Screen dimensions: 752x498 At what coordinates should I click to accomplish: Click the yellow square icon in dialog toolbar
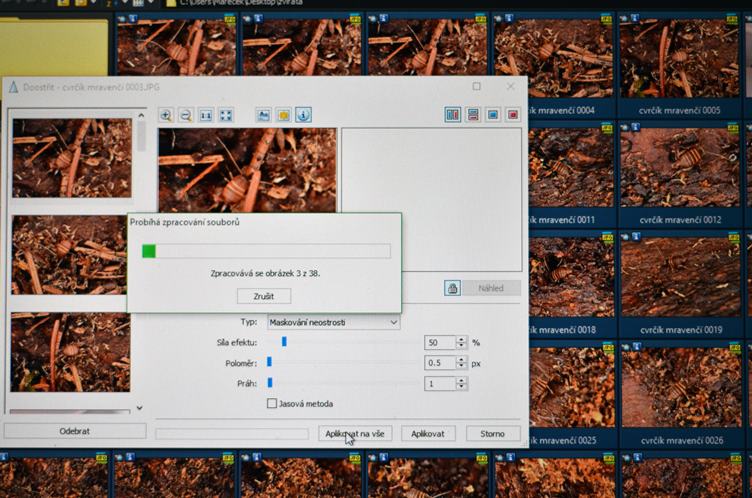click(283, 115)
